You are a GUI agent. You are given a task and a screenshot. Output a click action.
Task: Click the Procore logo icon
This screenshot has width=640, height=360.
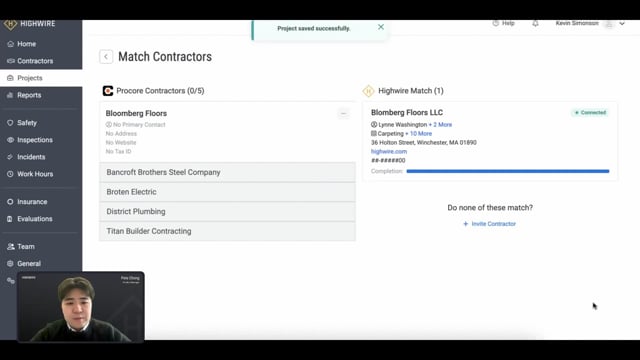(x=108, y=91)
